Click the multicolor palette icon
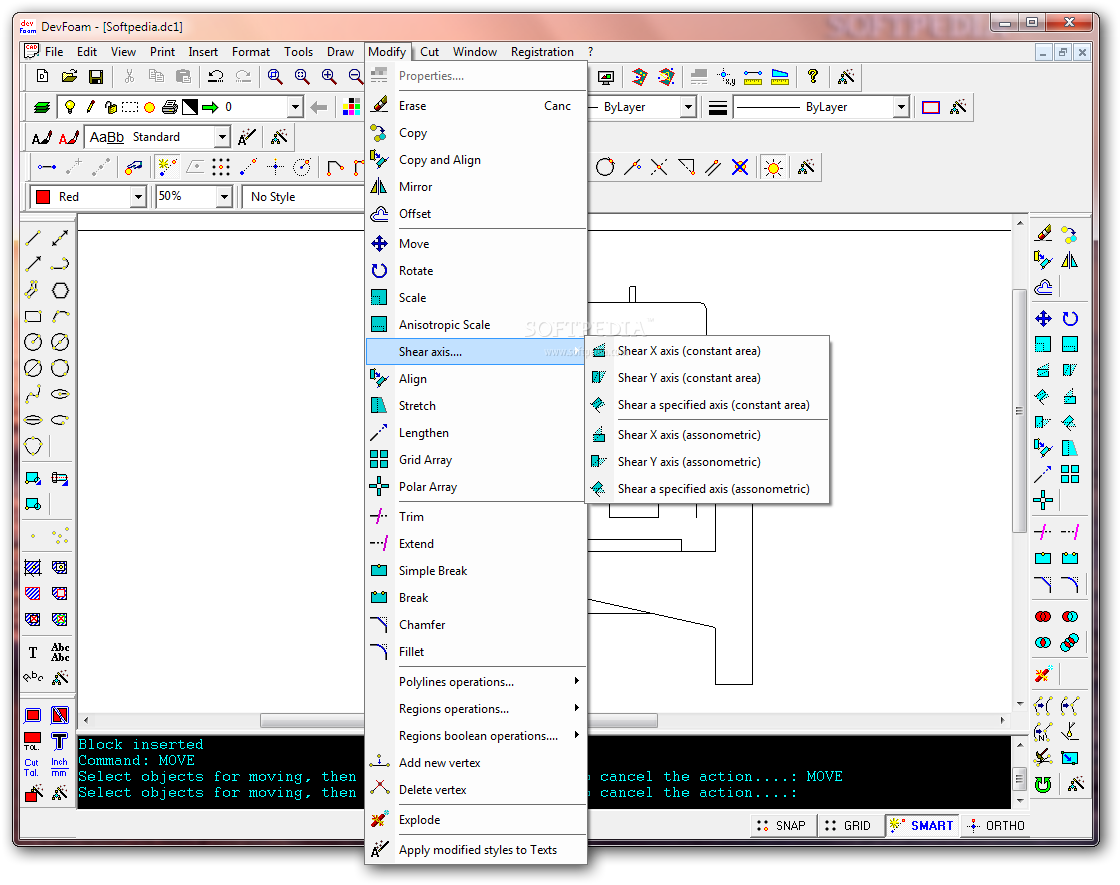 pos(351,107)
